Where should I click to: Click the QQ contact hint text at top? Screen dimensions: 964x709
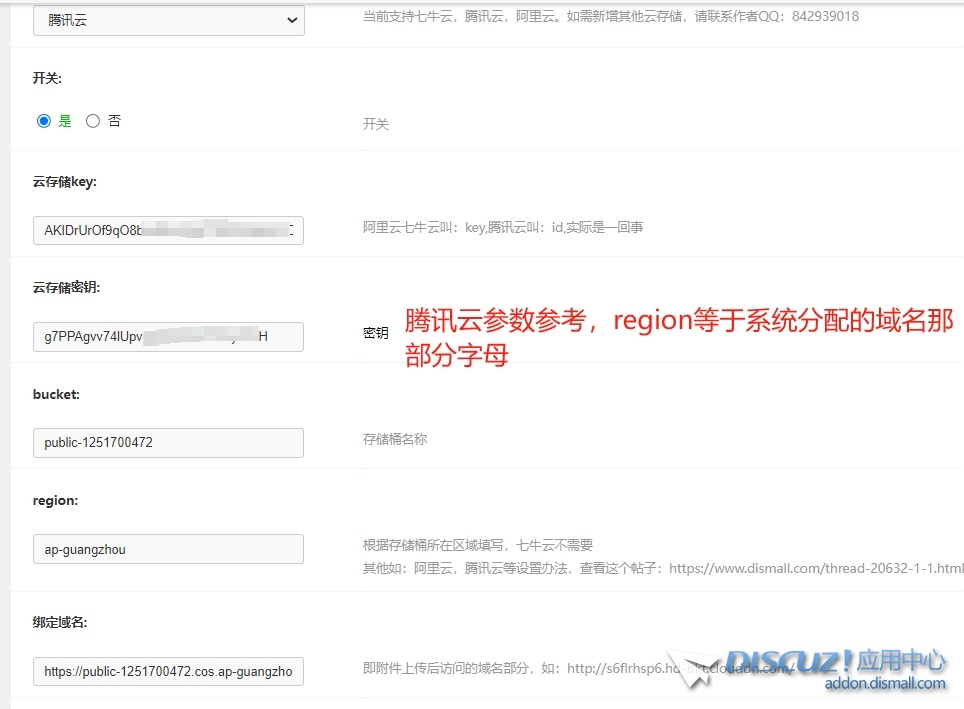pos(610,16)
